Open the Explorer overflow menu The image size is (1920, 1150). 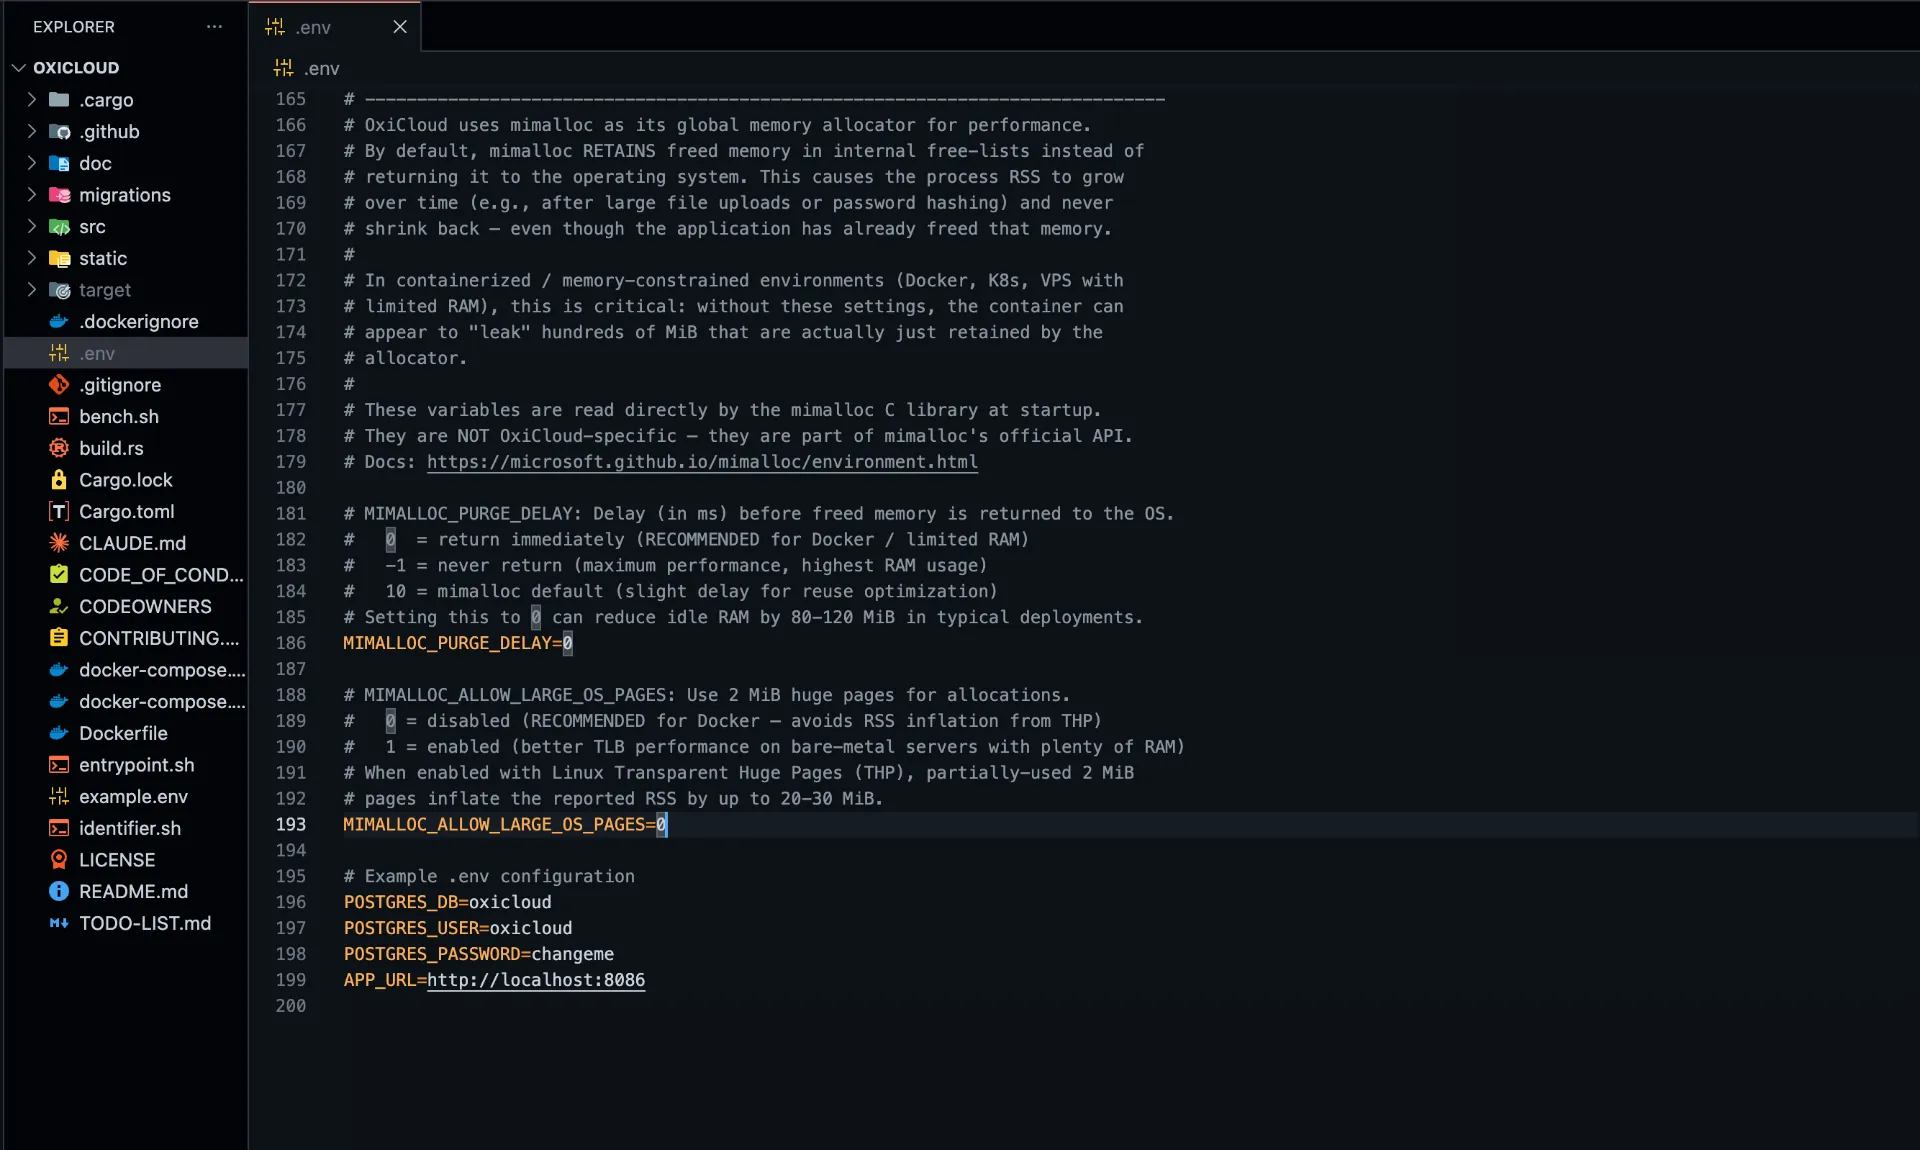(213, 27)
